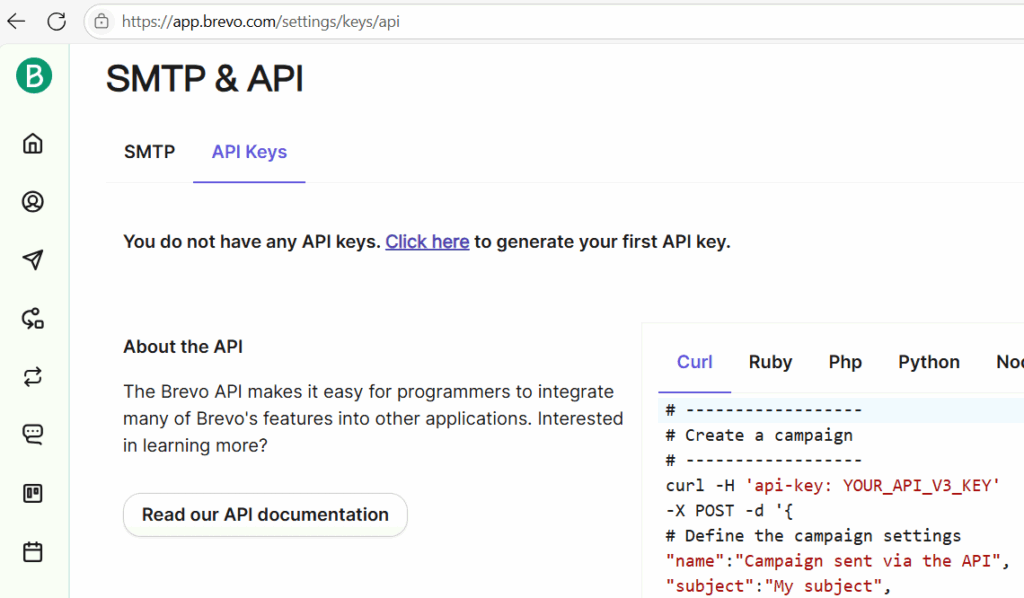This screenshot has width=1024, height=598.
Task: Switch code sample to Python
Action: (x=929, y=362)
